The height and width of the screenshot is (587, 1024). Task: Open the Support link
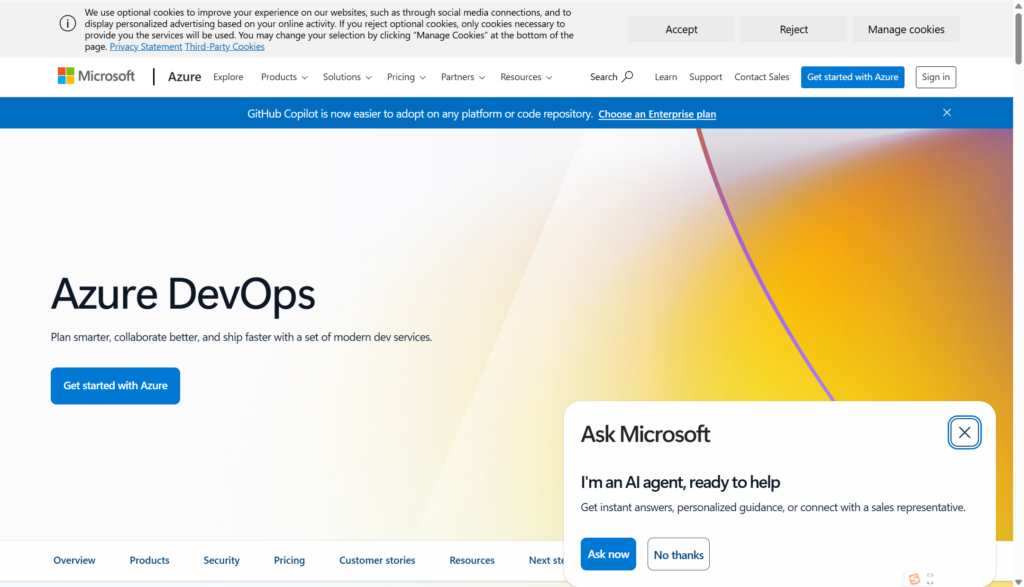[x=705, y=77]
